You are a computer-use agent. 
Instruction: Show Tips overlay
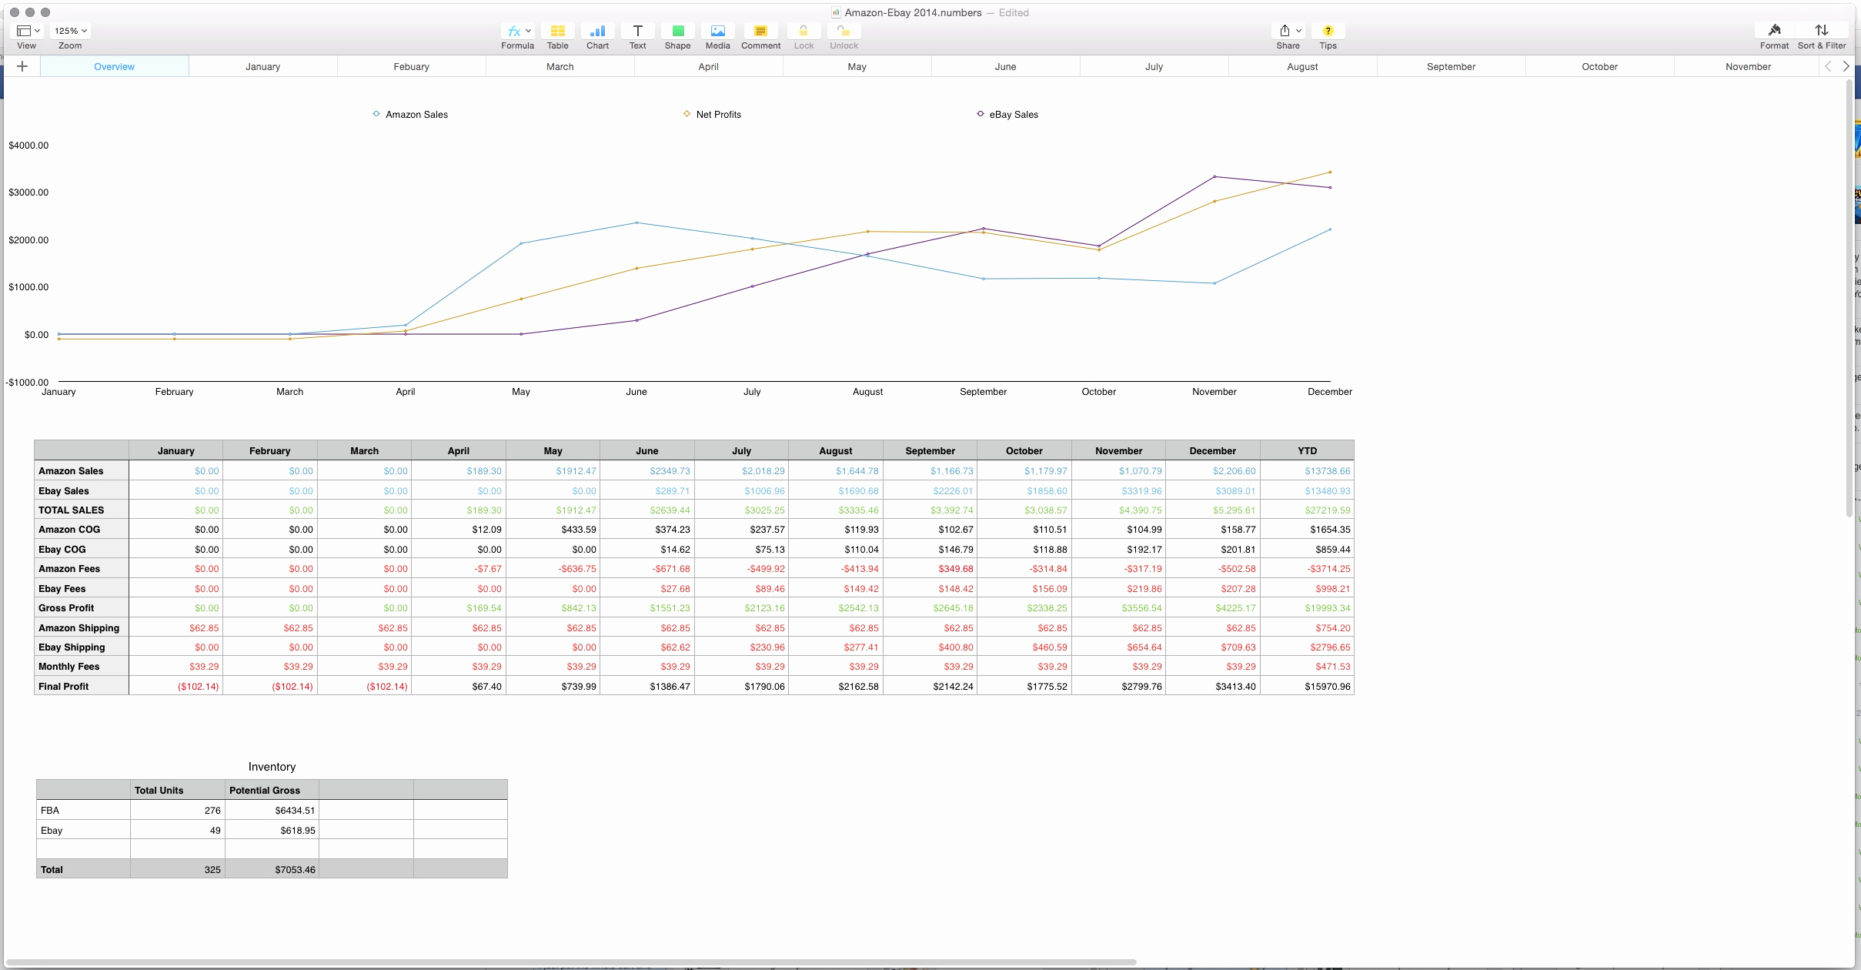tap(1328, 31)
